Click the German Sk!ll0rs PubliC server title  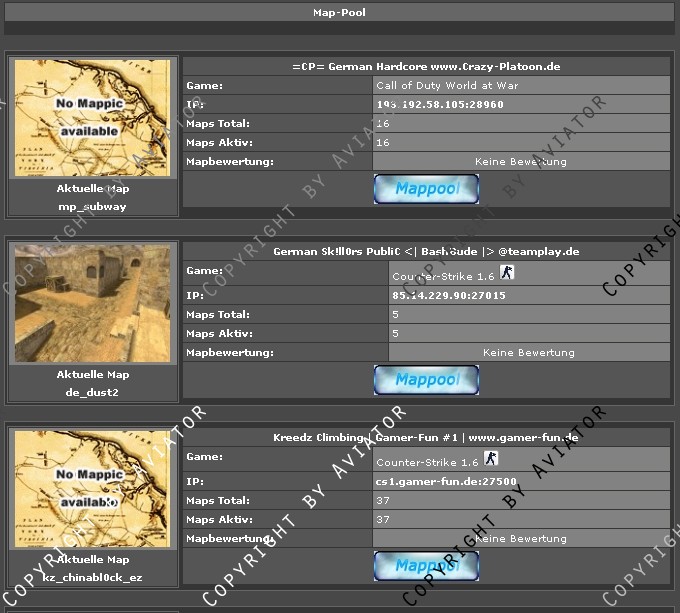[x=426, y=251]
